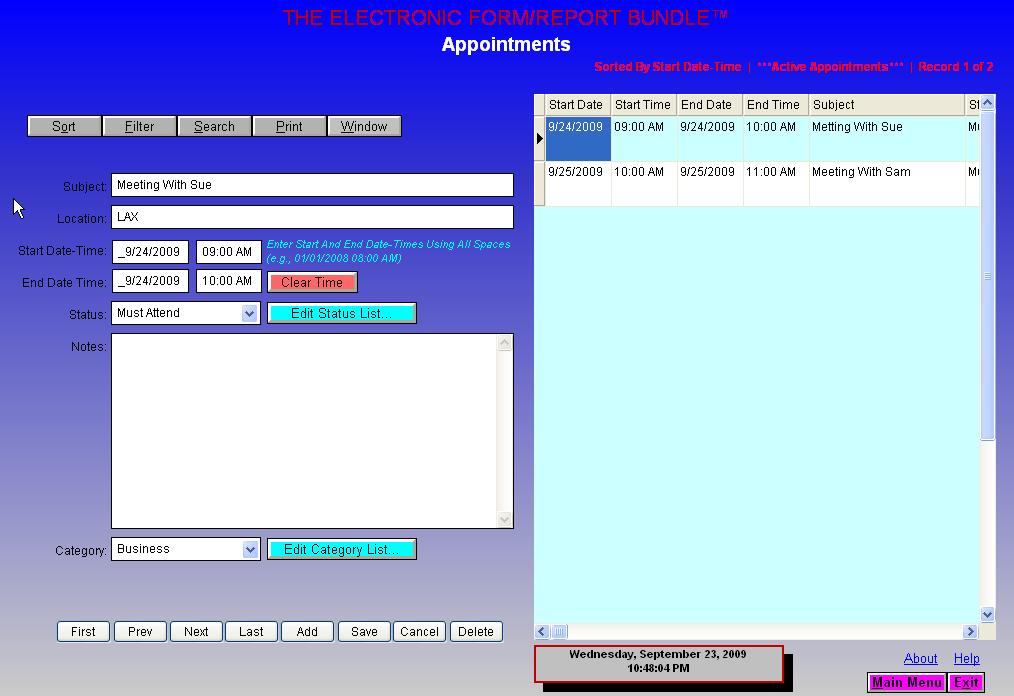Click the Start Date column header
Screen dimensions: 1014x696
(x=576, y=105)
